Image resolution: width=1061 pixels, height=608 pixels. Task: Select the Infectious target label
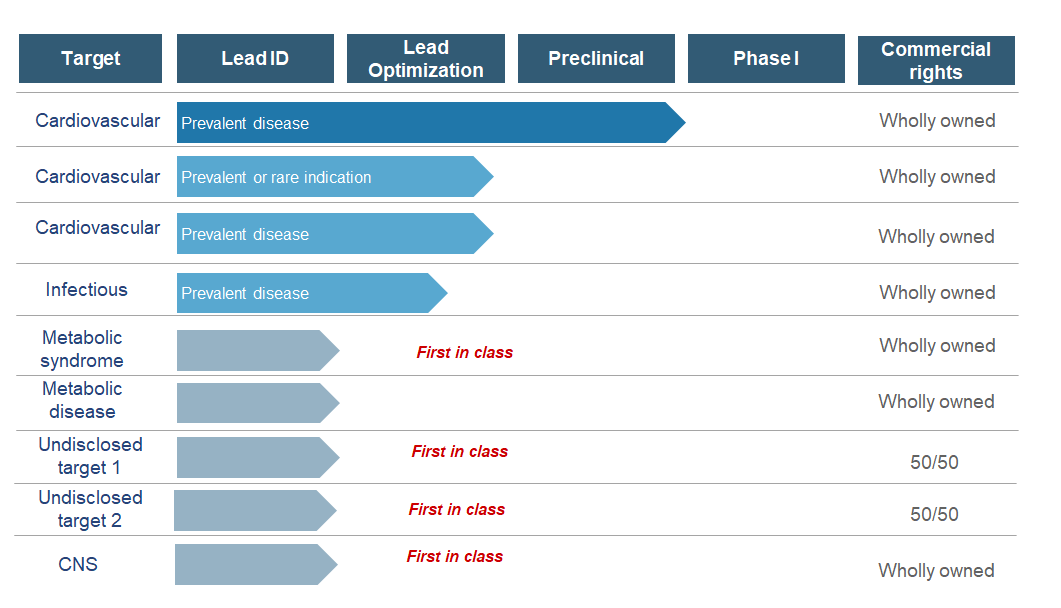tap(87, 290)
